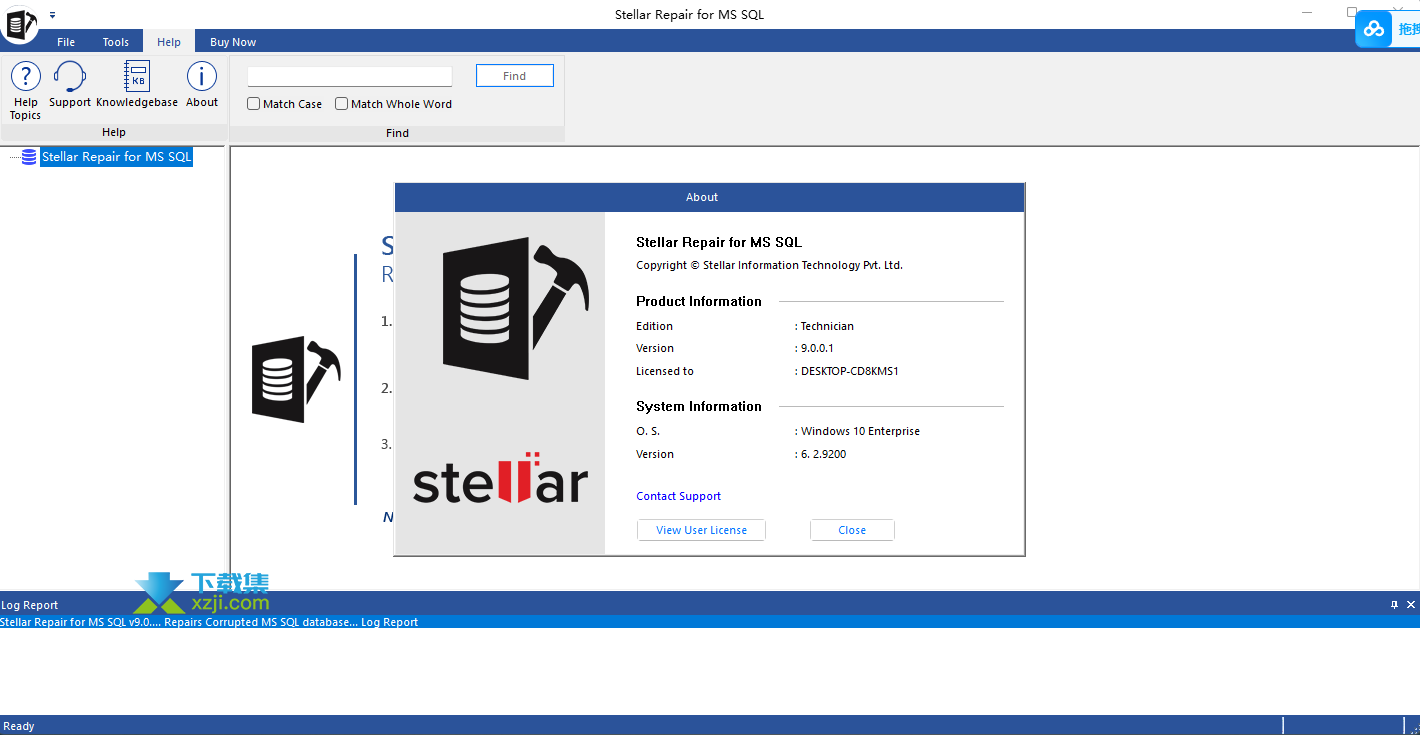Open the Knowledgebase icon
This screenshot has width=1420, height=735.
click(x=137, y=85)
